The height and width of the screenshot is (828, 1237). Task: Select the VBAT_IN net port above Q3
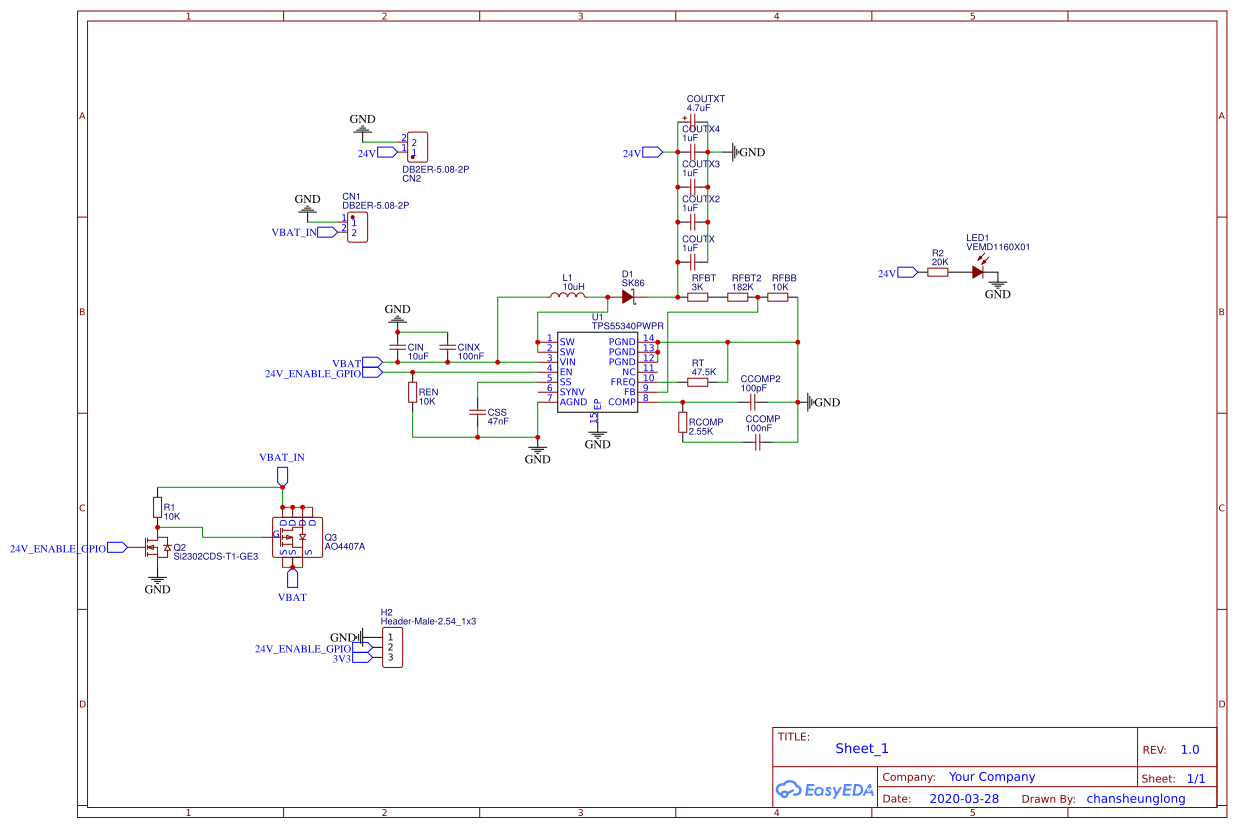(283, 475)
